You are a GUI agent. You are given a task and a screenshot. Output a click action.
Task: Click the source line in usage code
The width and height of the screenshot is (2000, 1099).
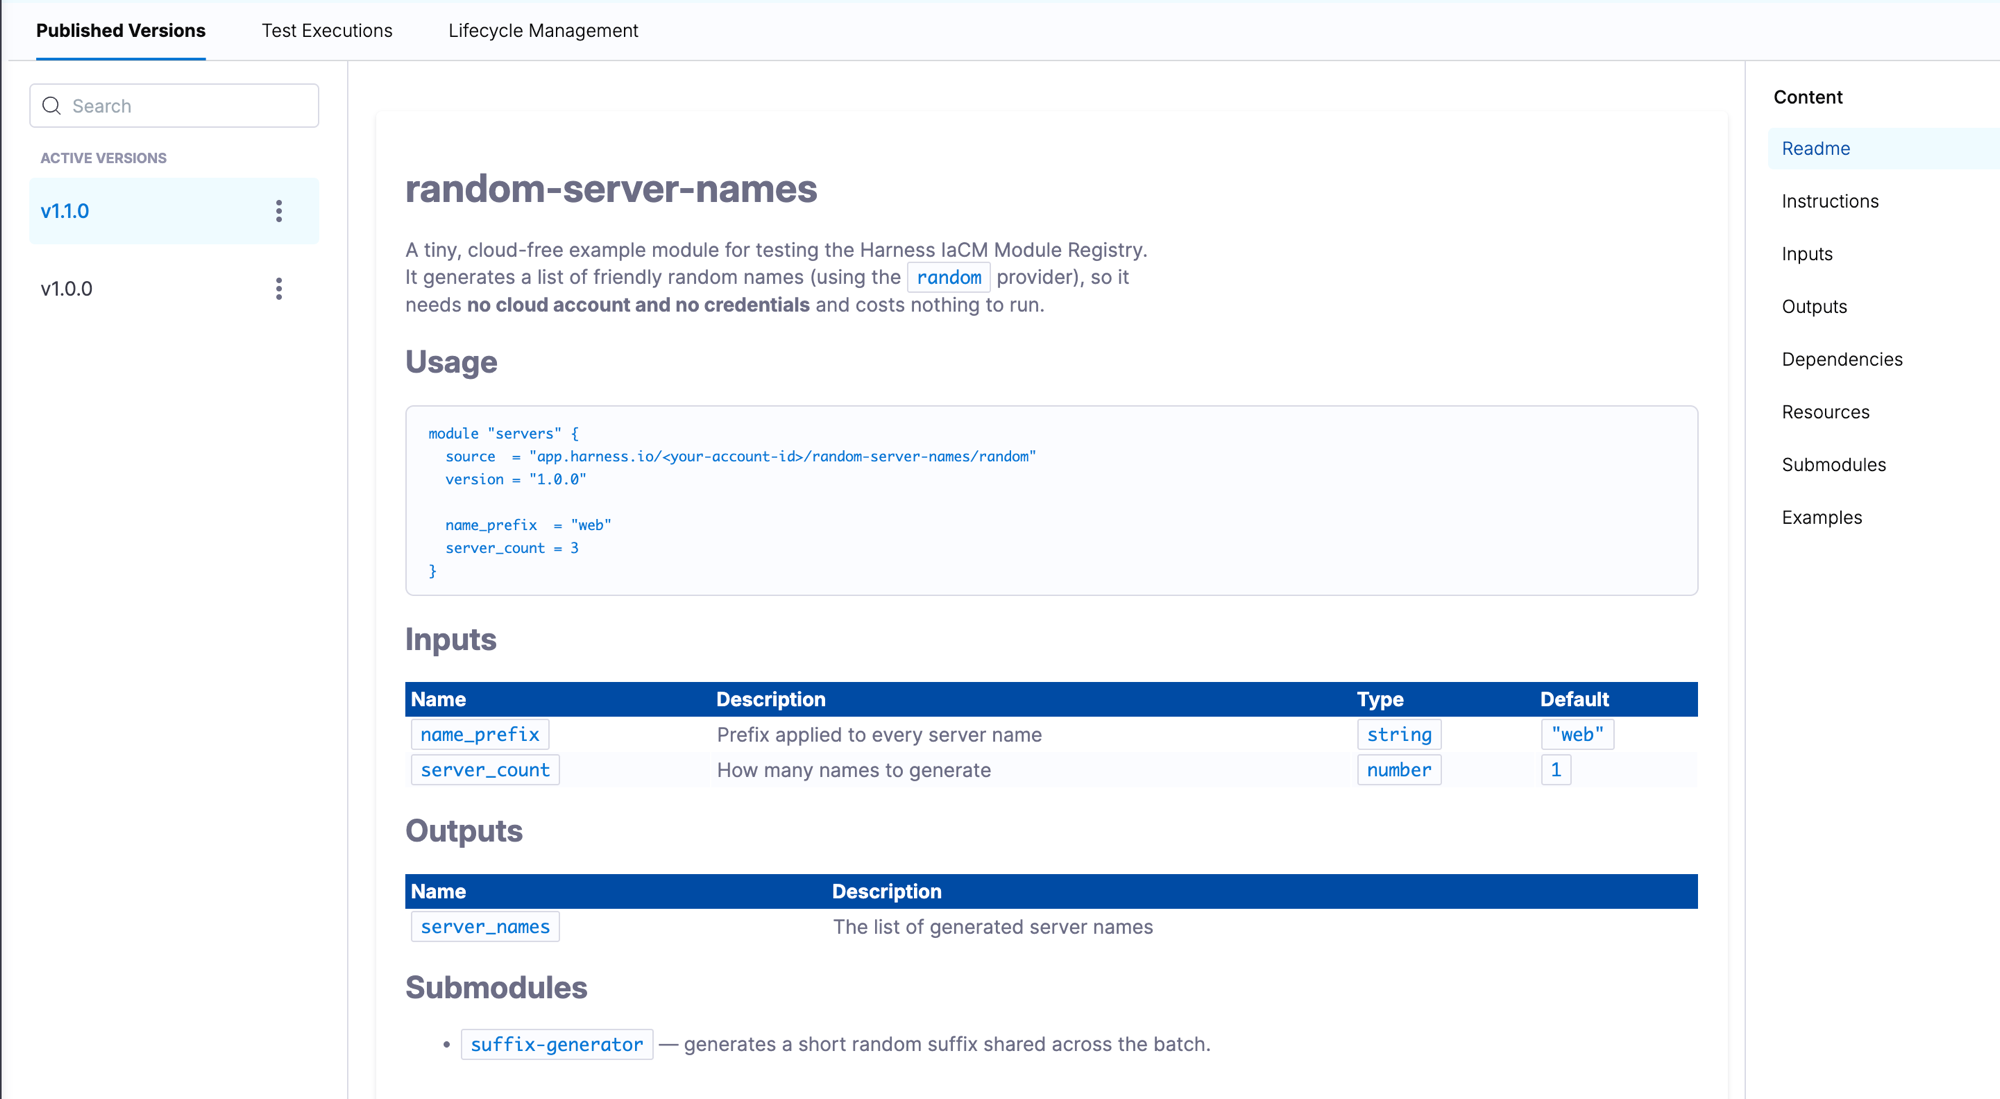740,456
